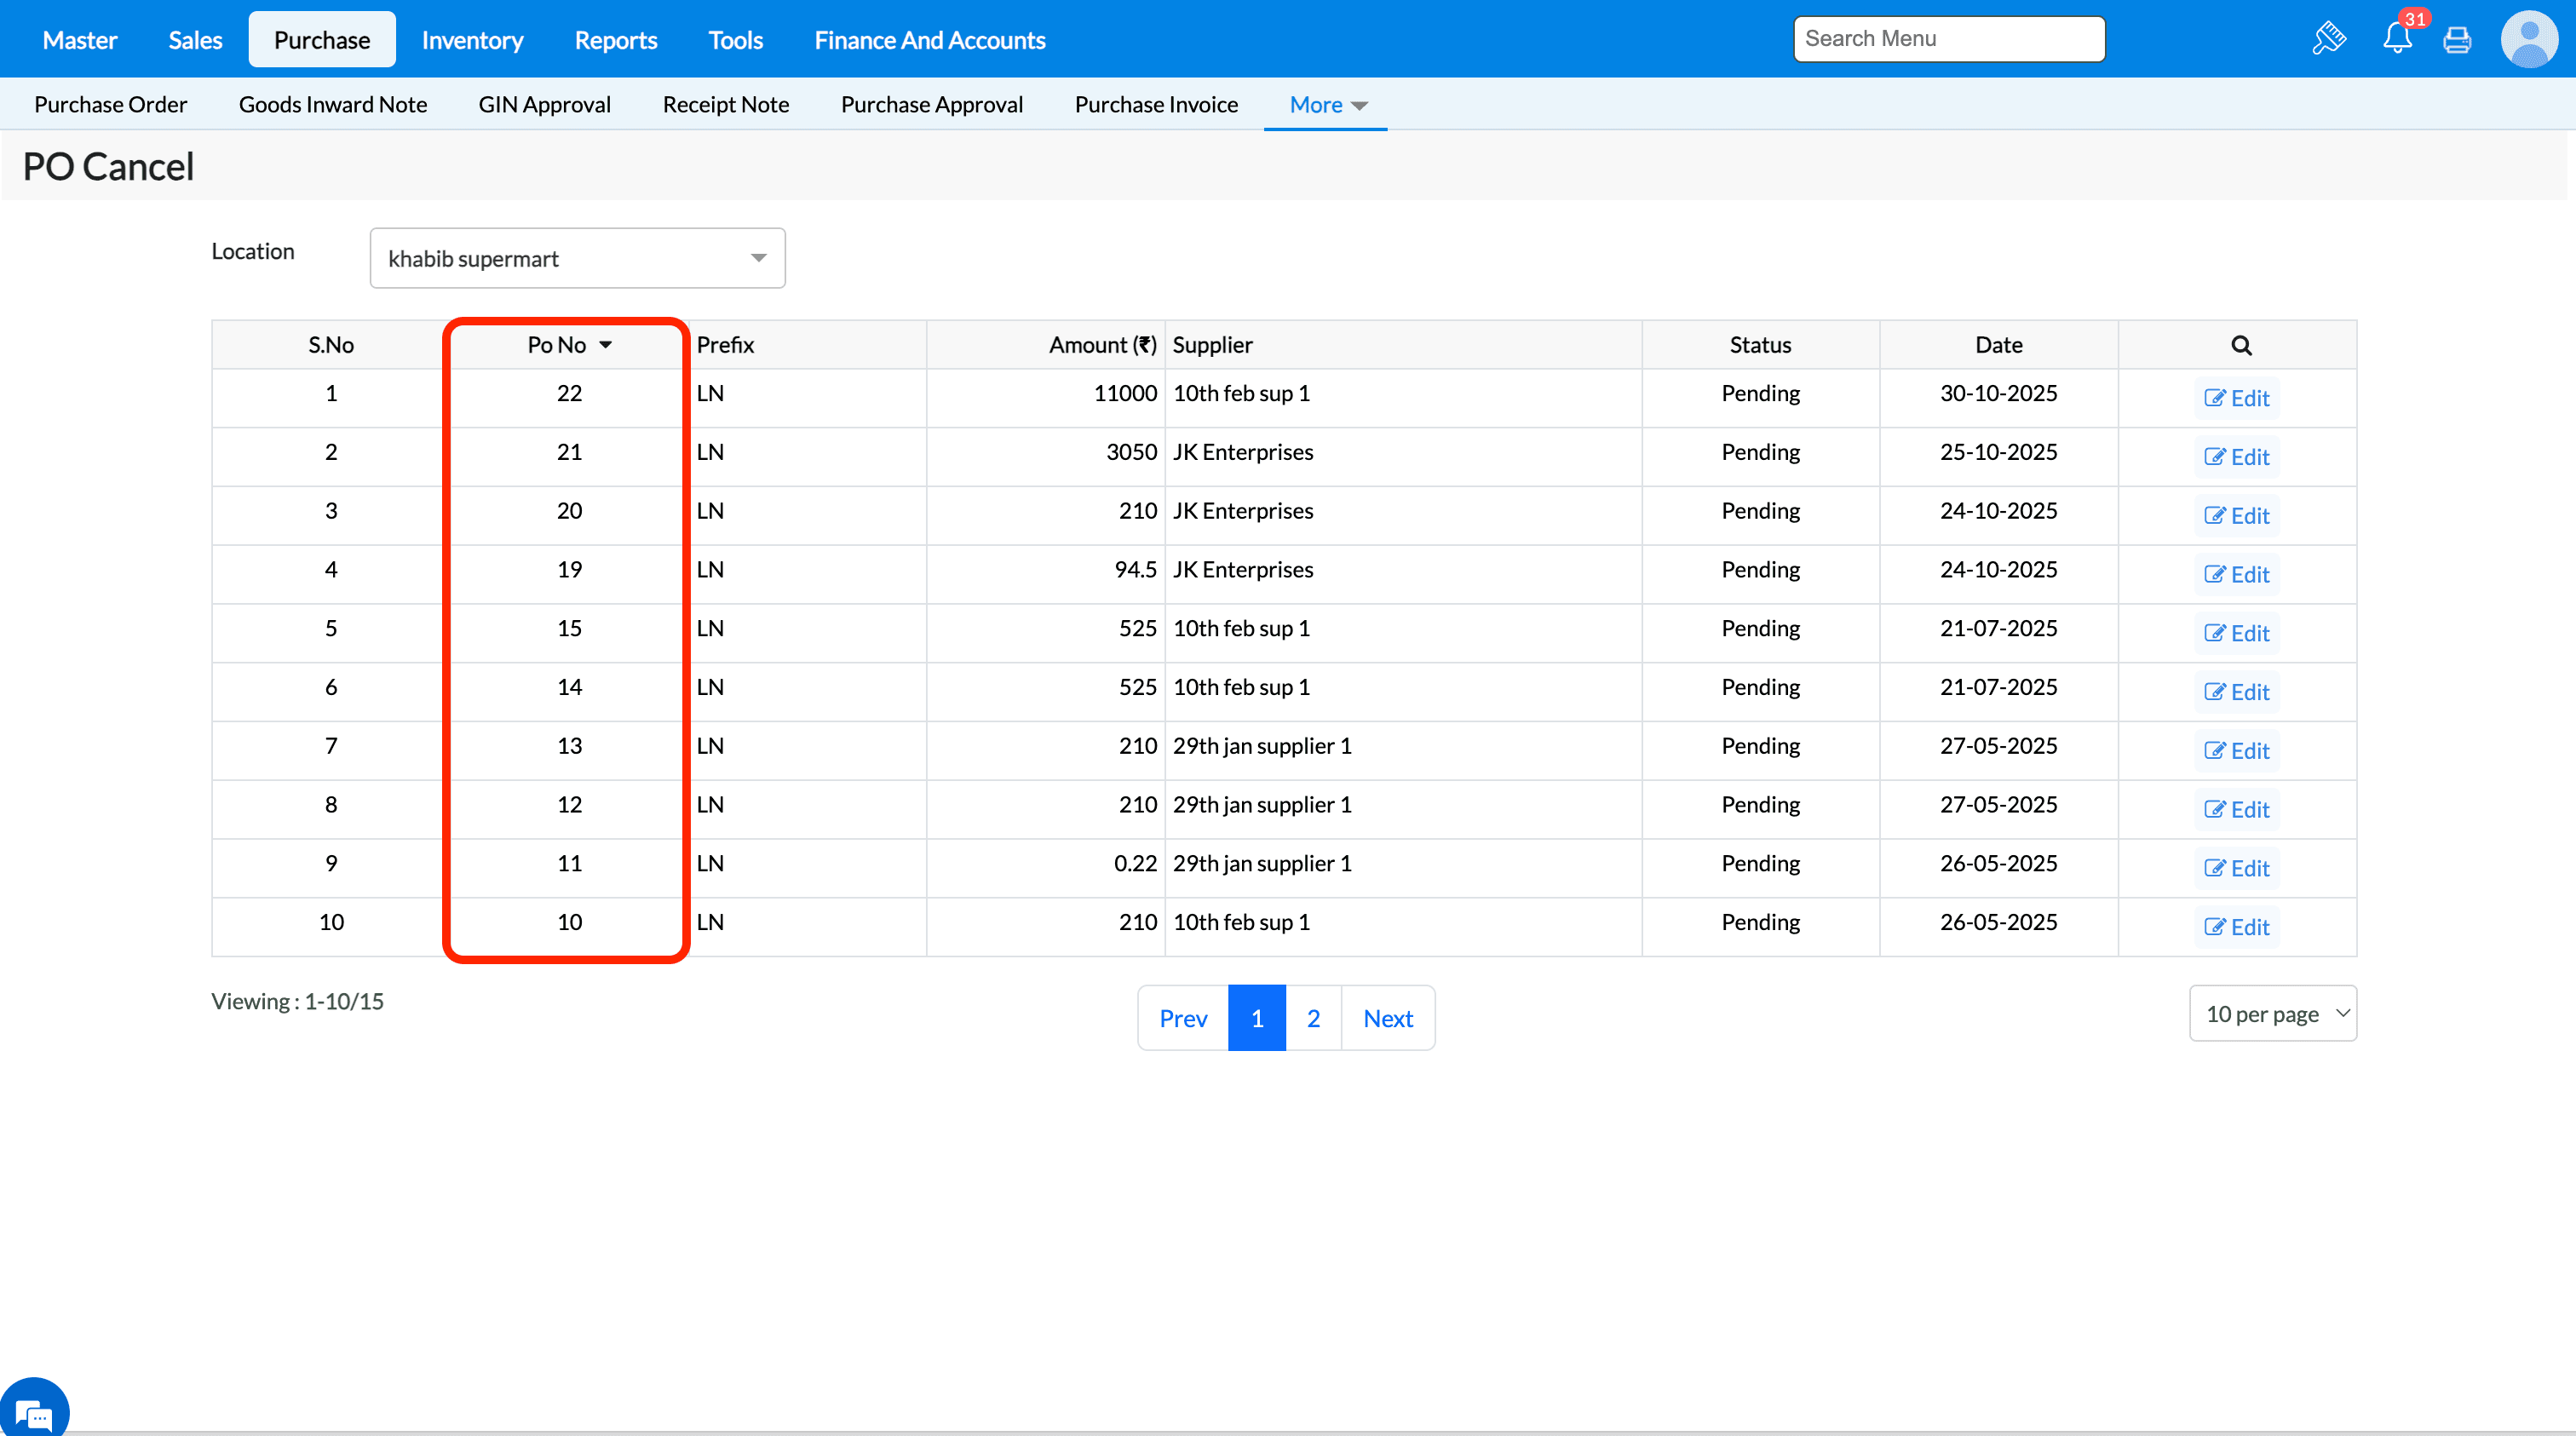
Task: Open the chat support bubble icon
Action: [34, 1412]
